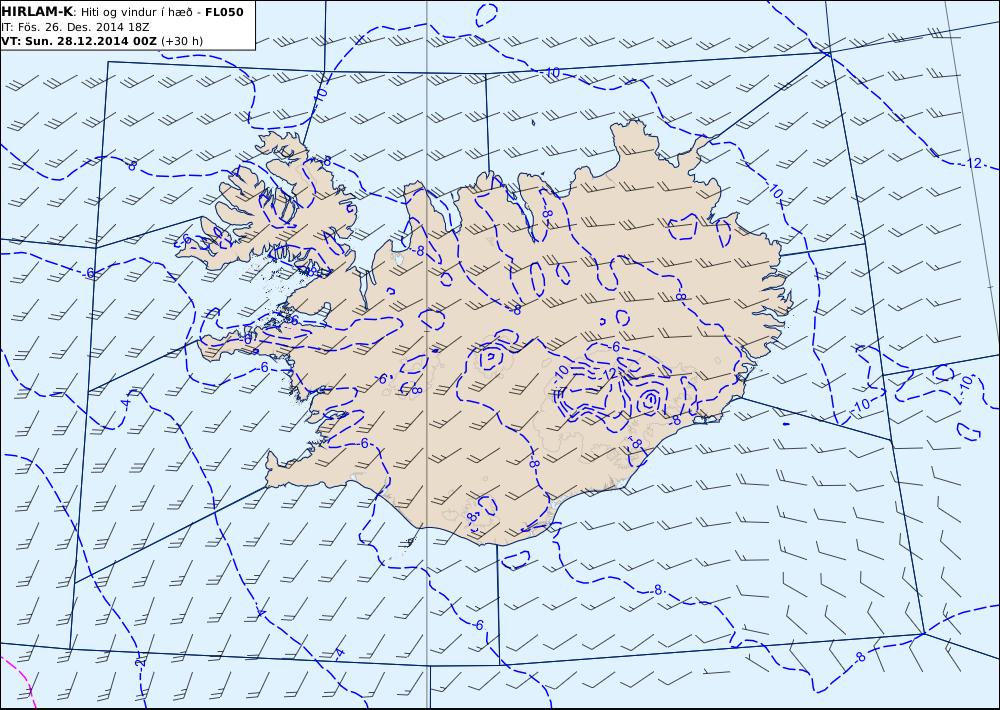
Task: Click the '-2' isotherm contour label
Action: point(140,662)
